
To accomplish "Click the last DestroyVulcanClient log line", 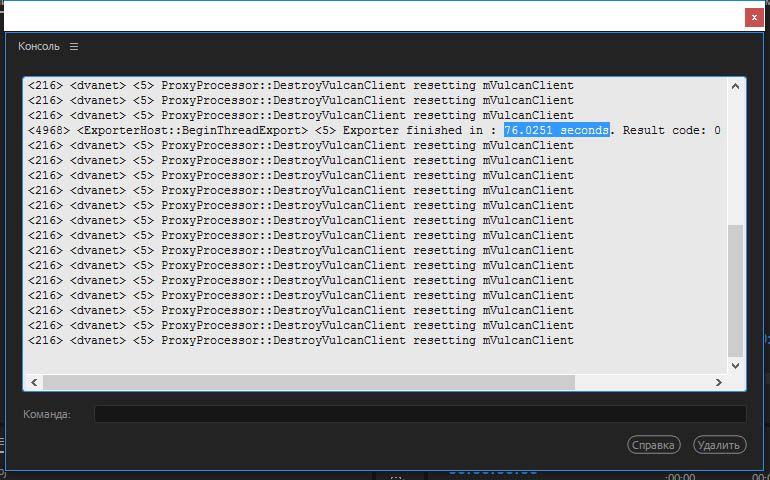I will pyautogui.click(x=300, y=341).
